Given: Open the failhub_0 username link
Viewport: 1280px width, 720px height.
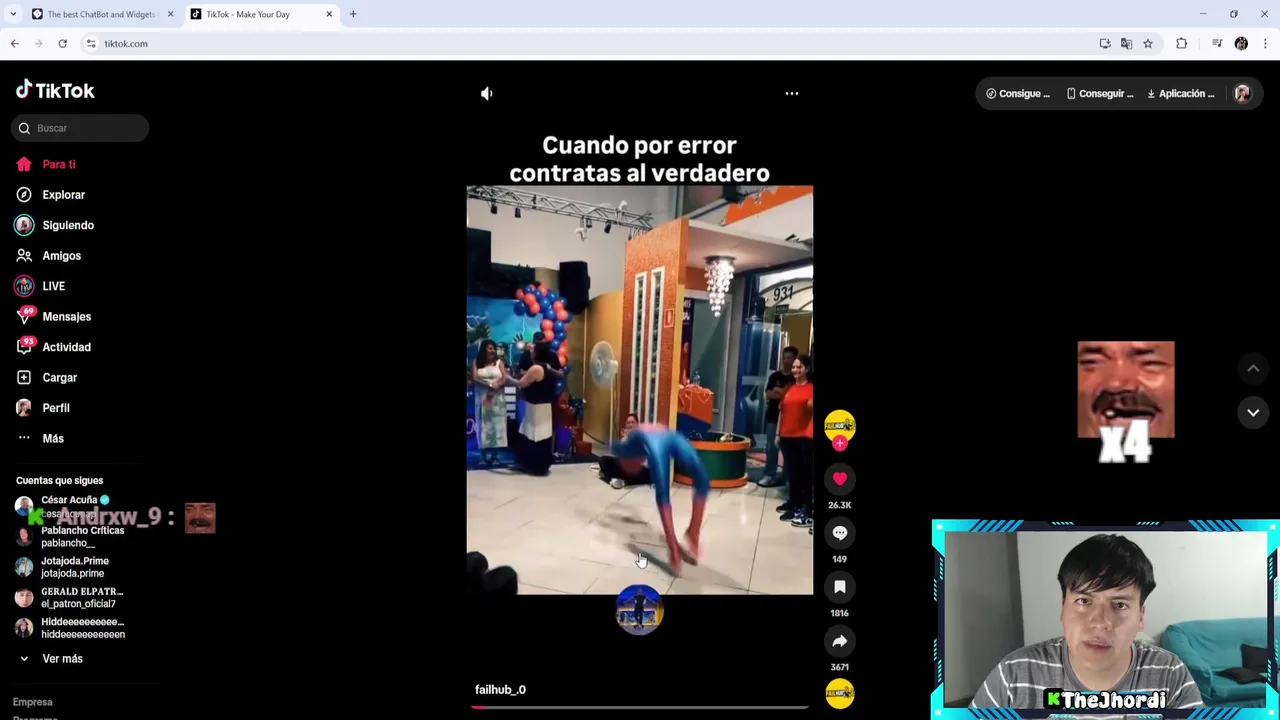Looking at the screenshot, I should coord(500,689).
